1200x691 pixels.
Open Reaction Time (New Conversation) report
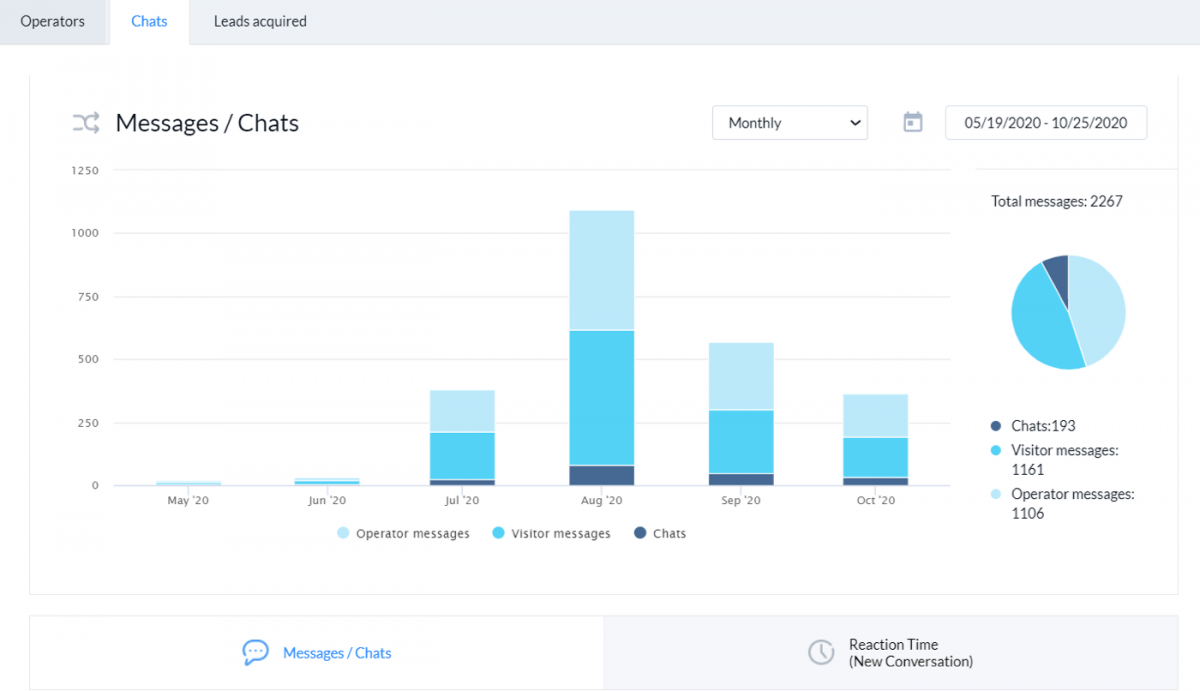910,653
